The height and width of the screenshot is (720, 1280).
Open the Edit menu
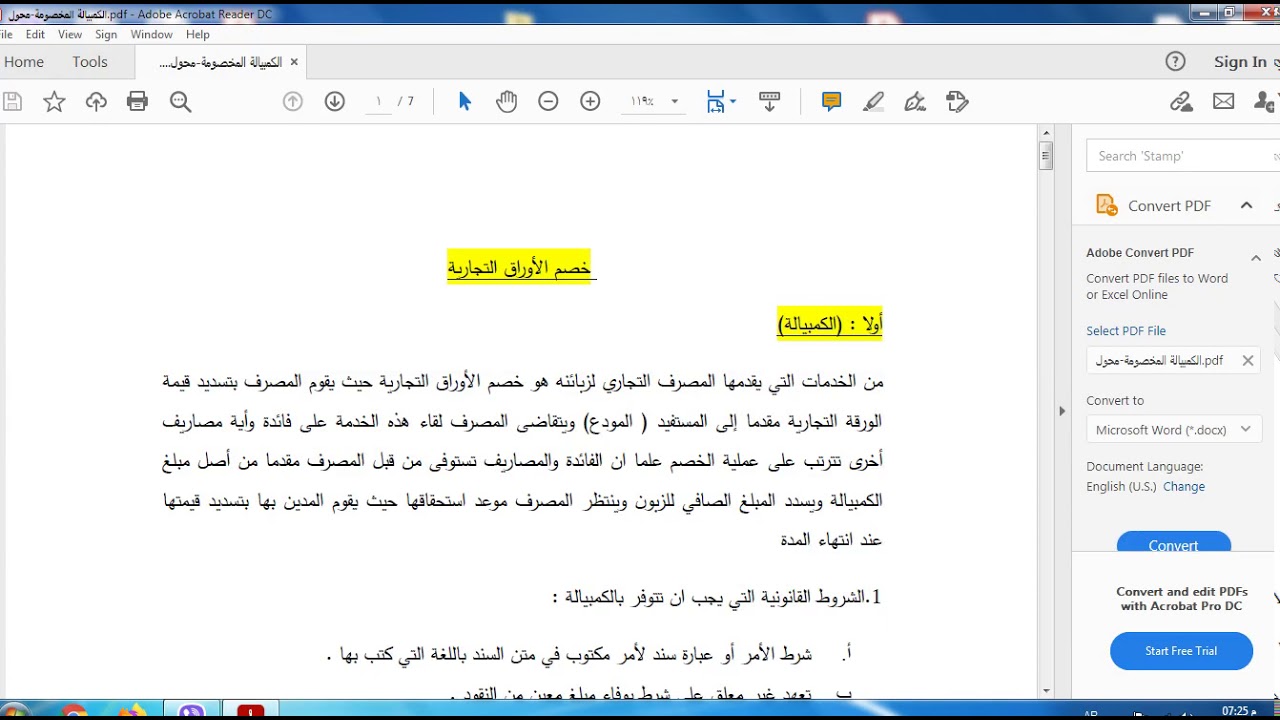35,34
